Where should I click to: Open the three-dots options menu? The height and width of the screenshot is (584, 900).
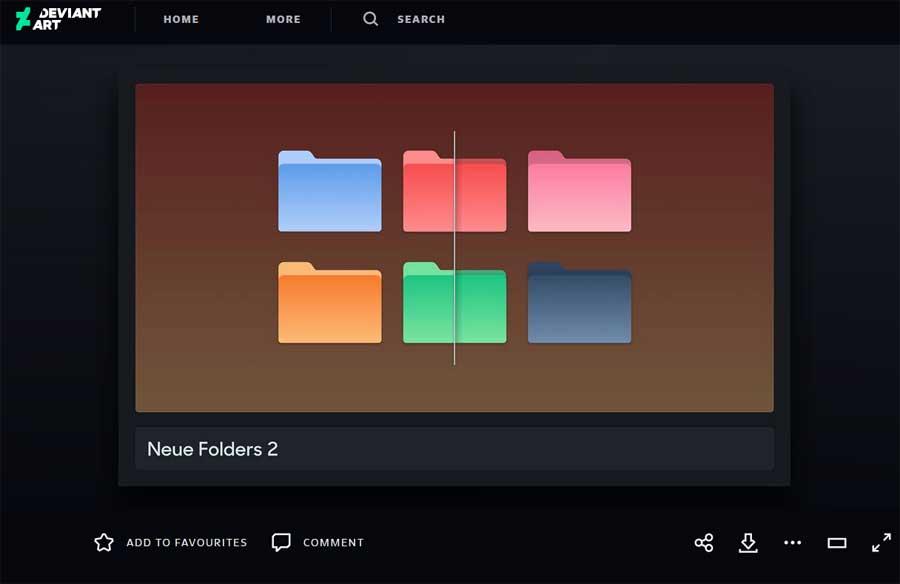[793, 543]
